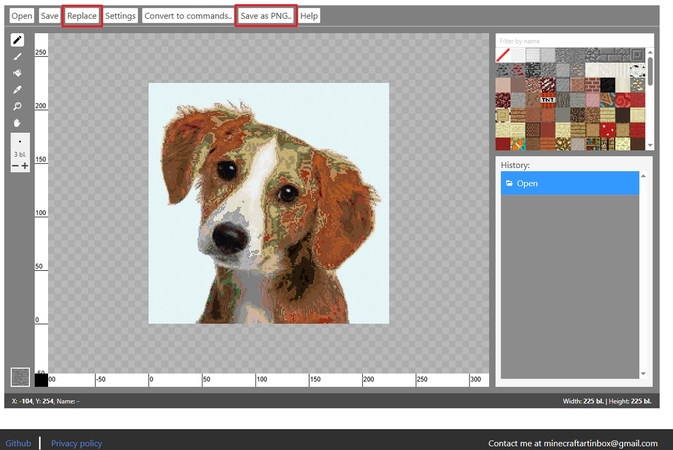Focus the Filter by name field

click(x=574, y=41)
